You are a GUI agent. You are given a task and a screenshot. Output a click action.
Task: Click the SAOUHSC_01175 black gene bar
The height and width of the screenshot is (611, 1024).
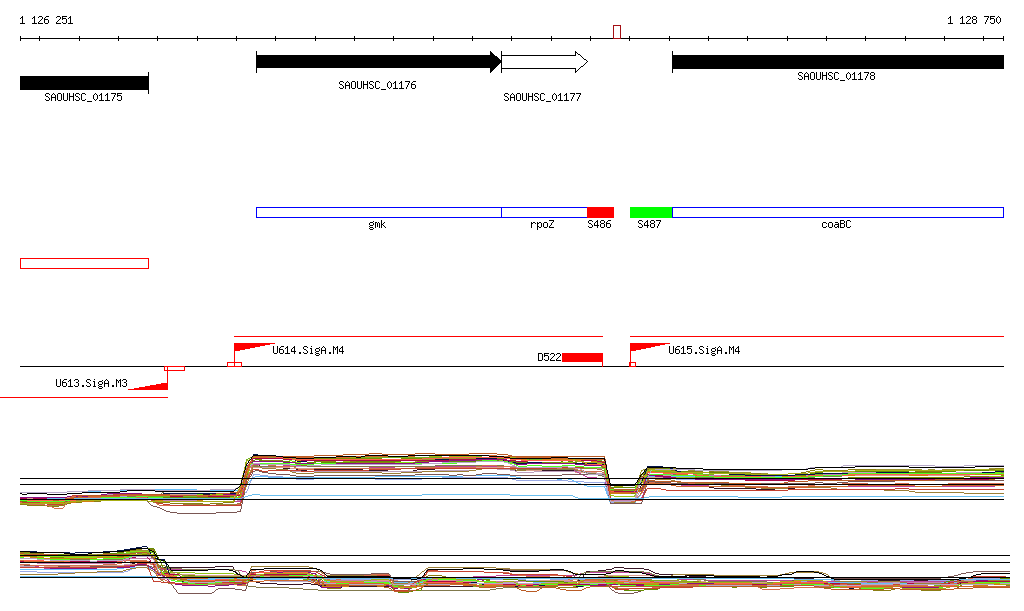click(84, 83)
